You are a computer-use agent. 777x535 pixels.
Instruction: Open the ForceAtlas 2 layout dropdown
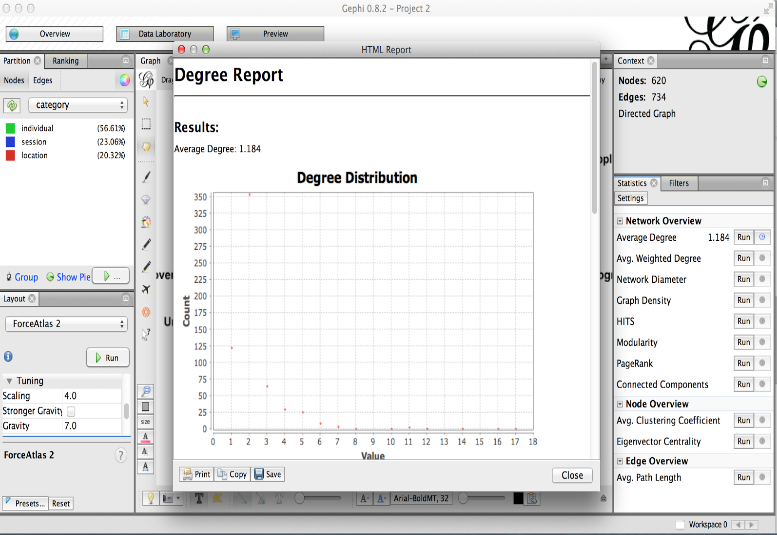tap(66, 324)
